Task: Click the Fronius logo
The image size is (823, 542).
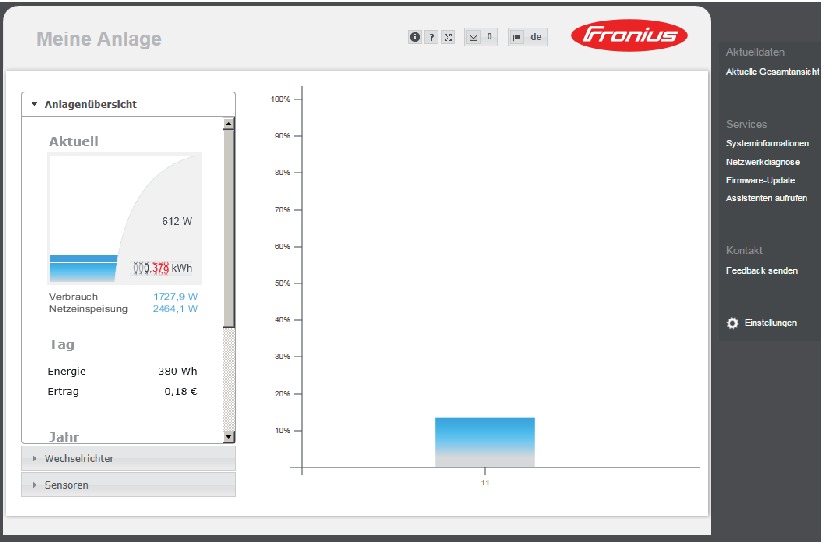Action: [x=629, y=37]
